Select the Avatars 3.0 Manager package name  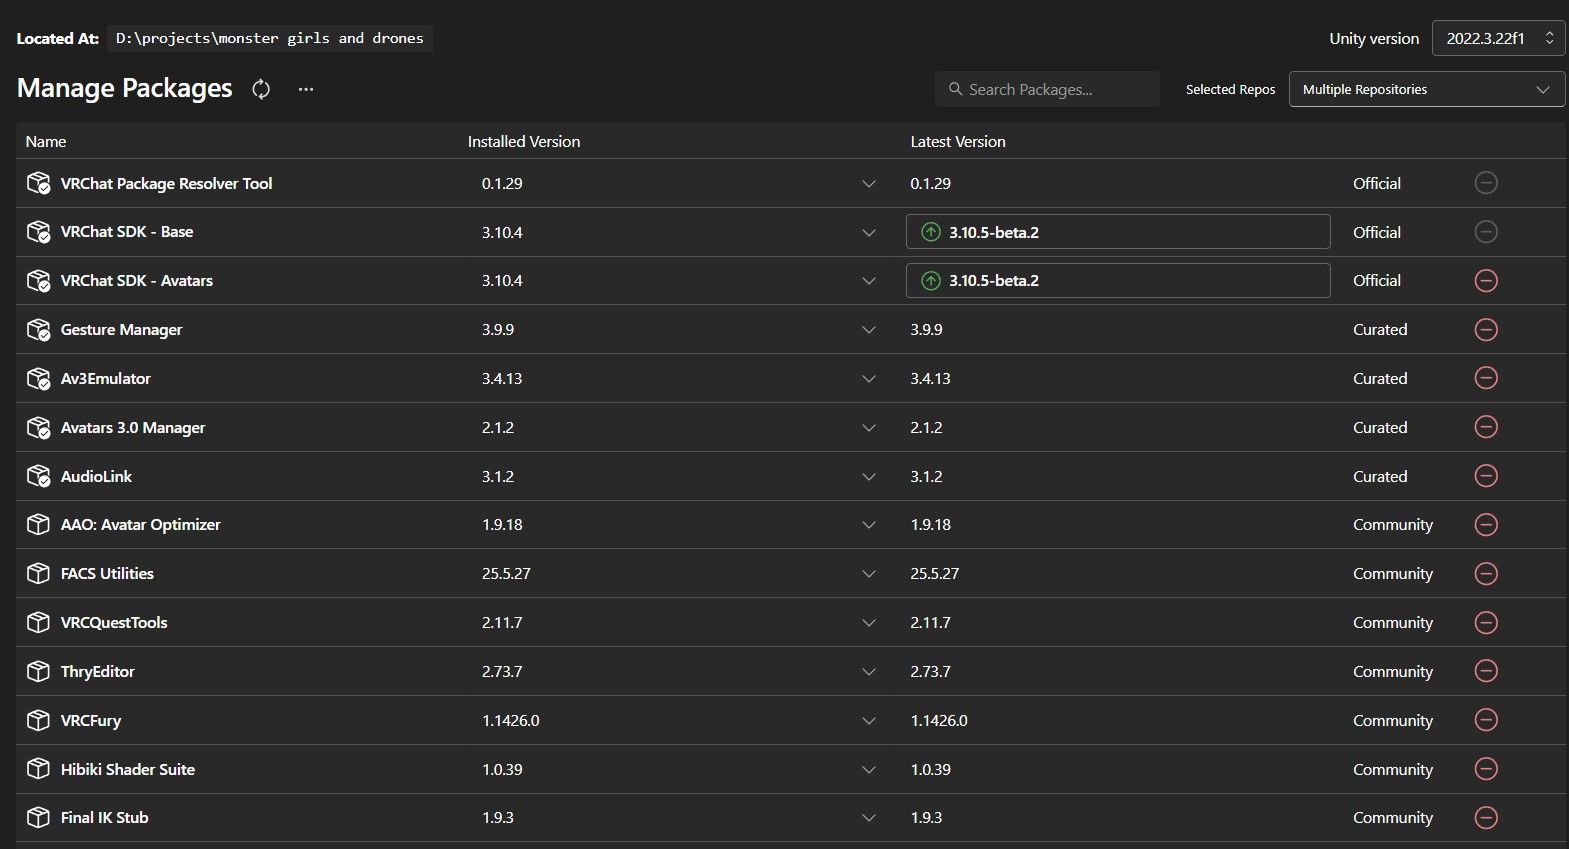[x=133, y=428]
